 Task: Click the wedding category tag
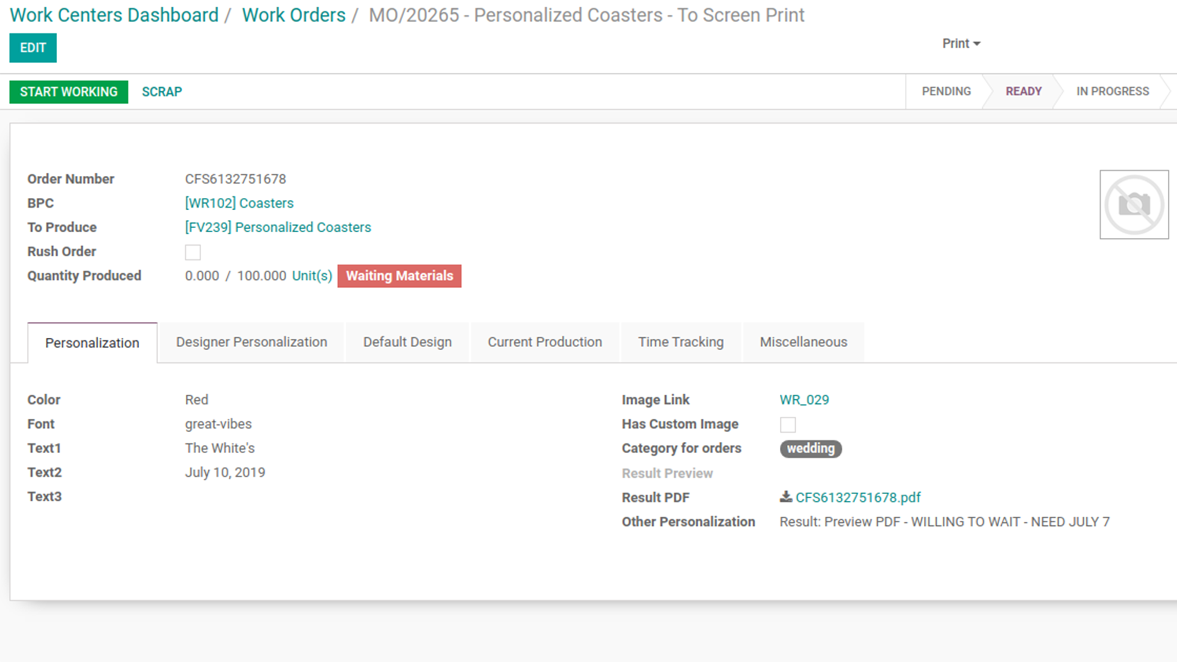(x=810, y=449)
